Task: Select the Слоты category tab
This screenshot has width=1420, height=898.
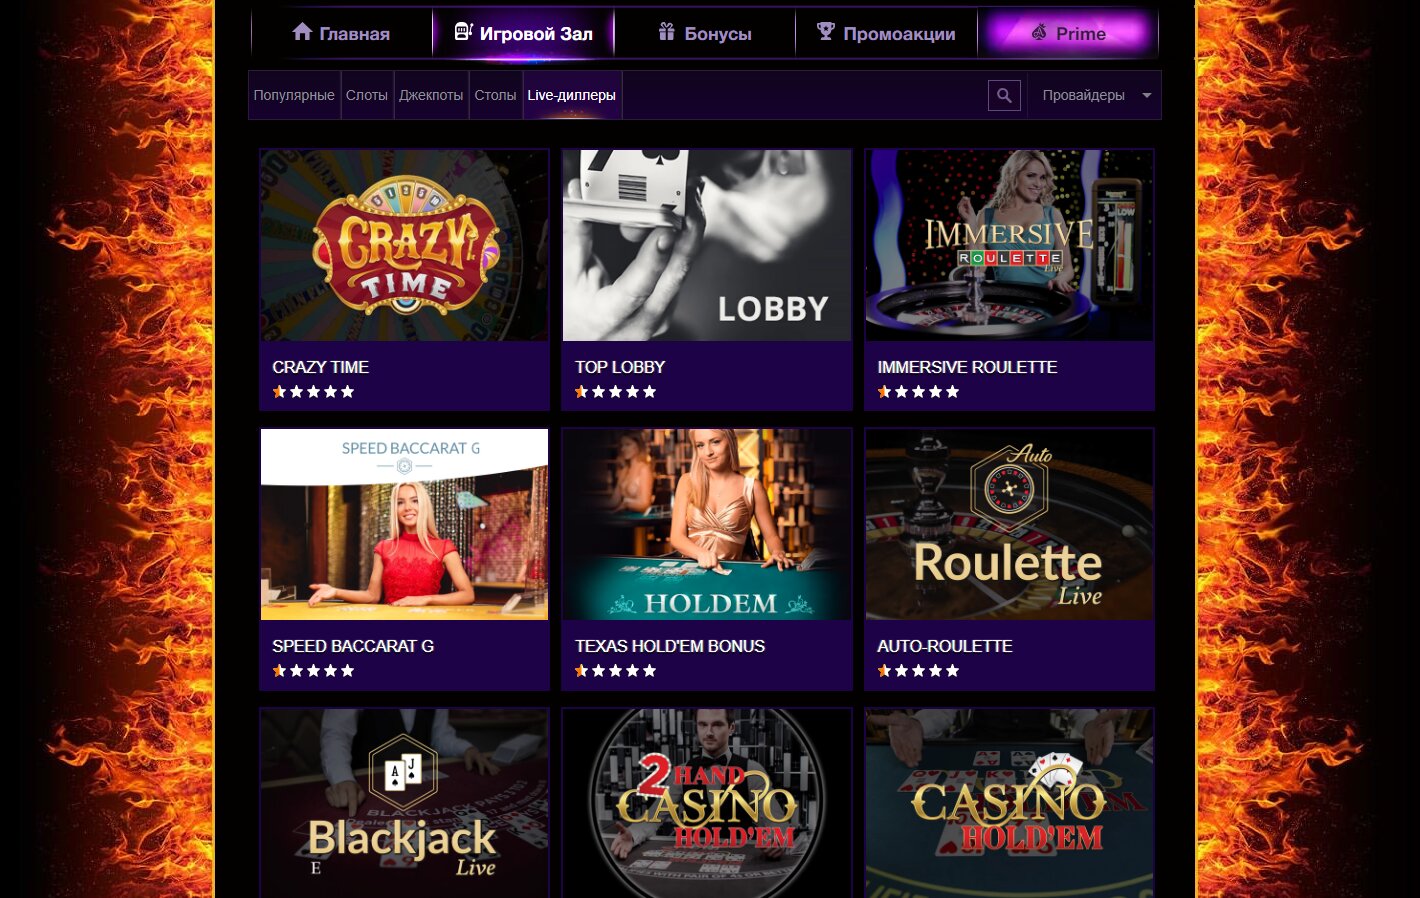Action: pyautogui.click(x=367, y=95)
